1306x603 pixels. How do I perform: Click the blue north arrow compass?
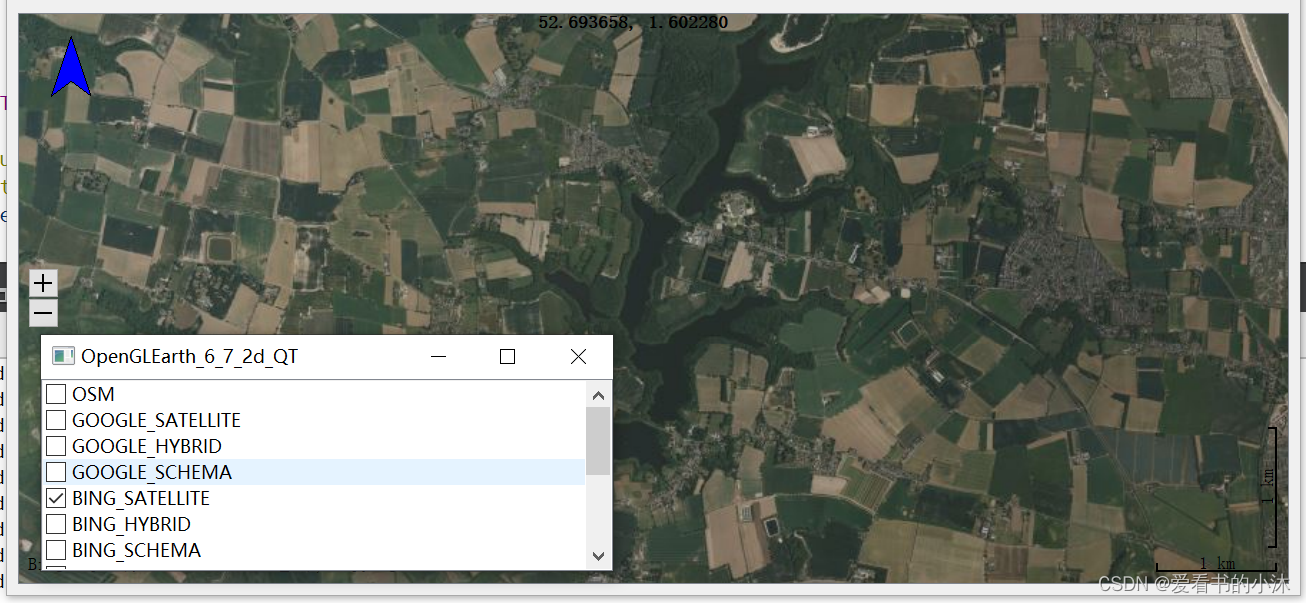point(71,68)
